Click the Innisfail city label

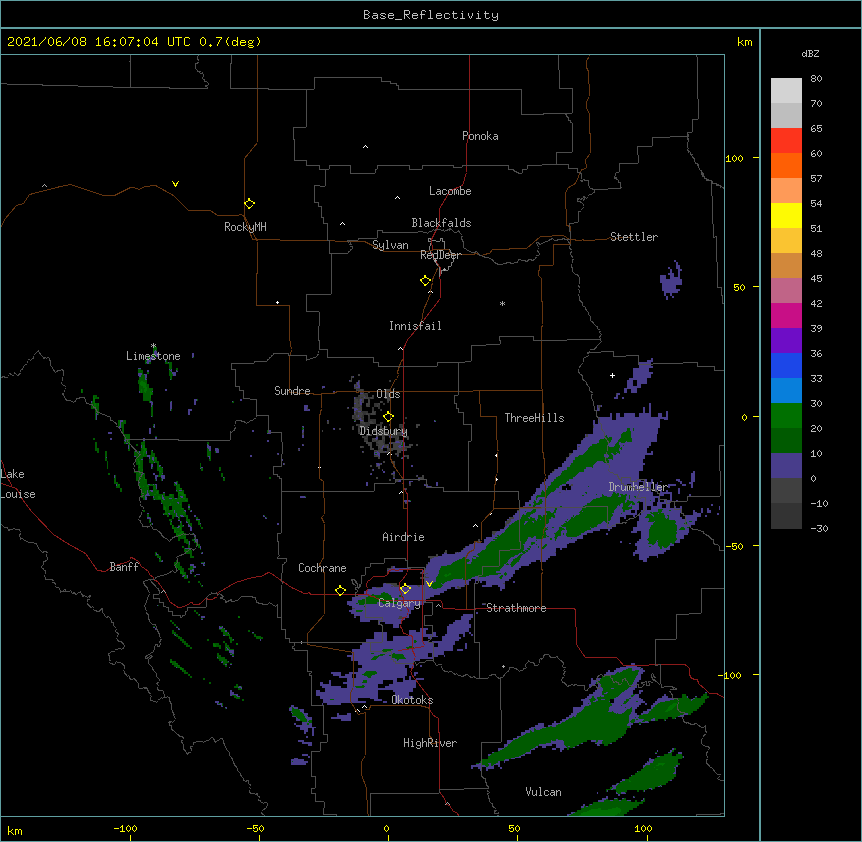point(415,326)
